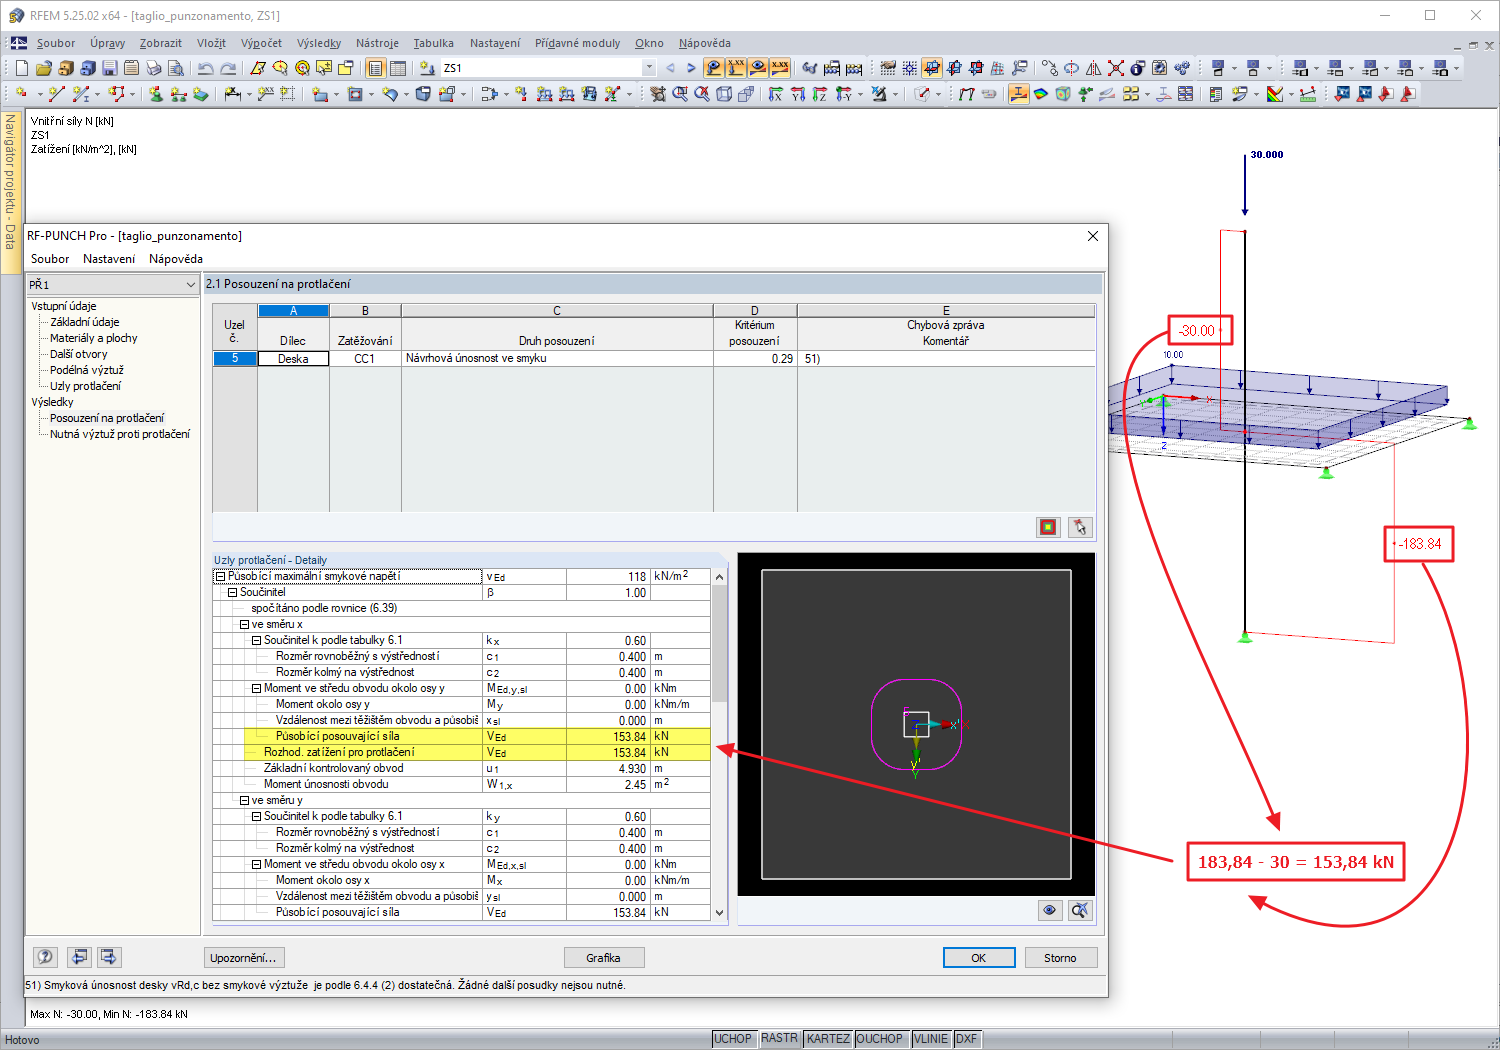Click the mirror triangles icon in the toolbar

point(1093,68)
